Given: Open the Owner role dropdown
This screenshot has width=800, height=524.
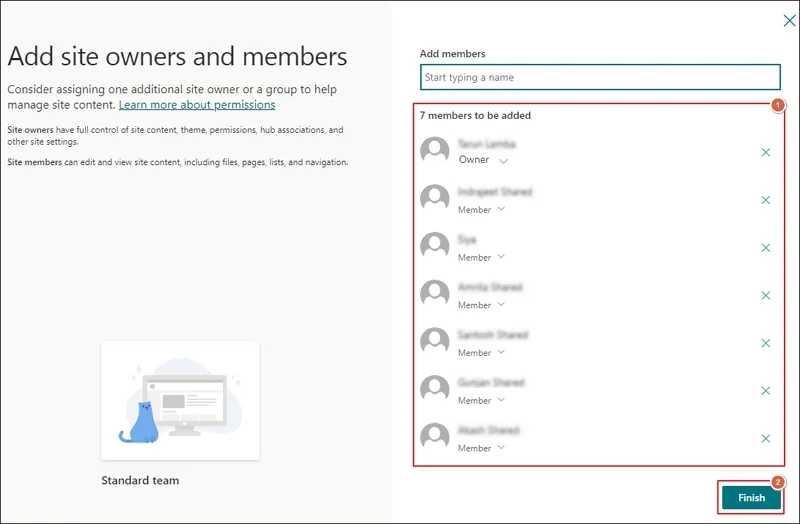Looking at the screenshot, I should 483,160.
